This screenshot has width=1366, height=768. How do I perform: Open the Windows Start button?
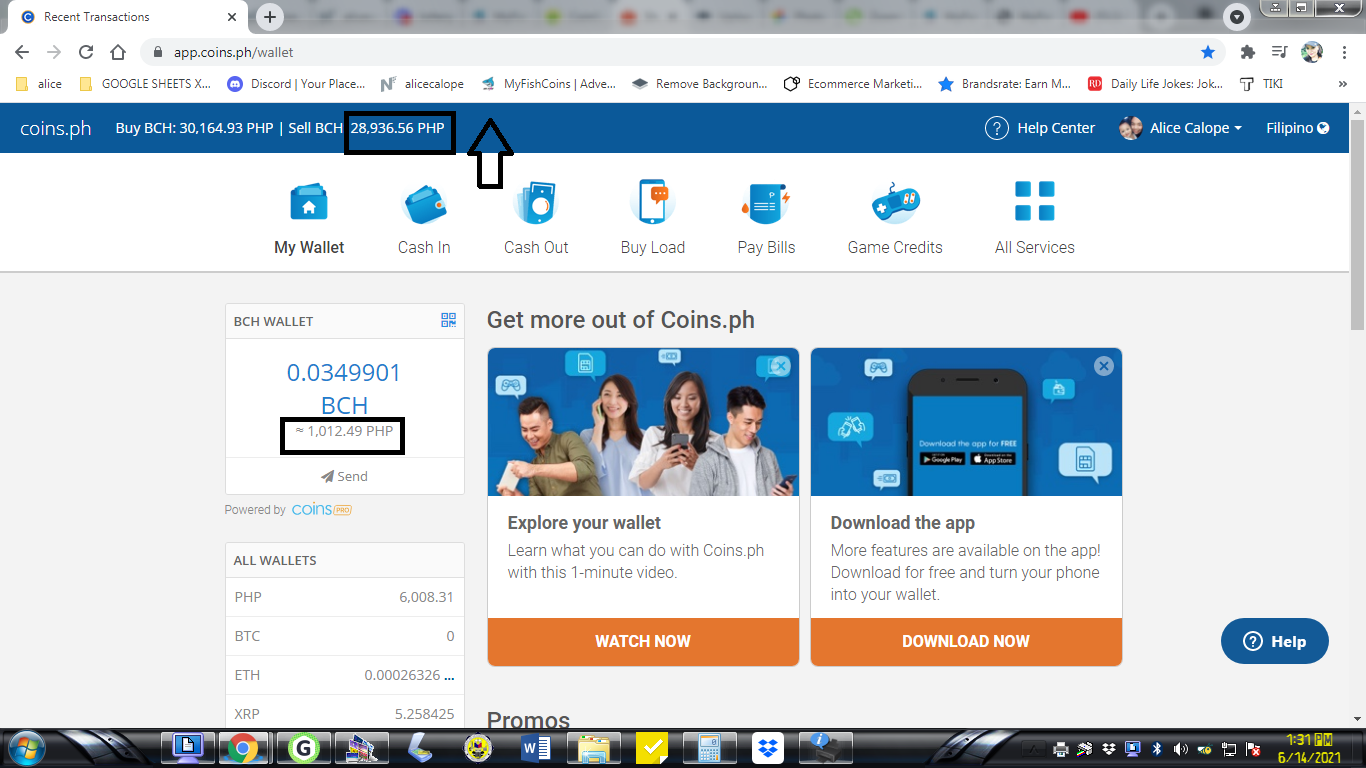click(x=25, y=748)
